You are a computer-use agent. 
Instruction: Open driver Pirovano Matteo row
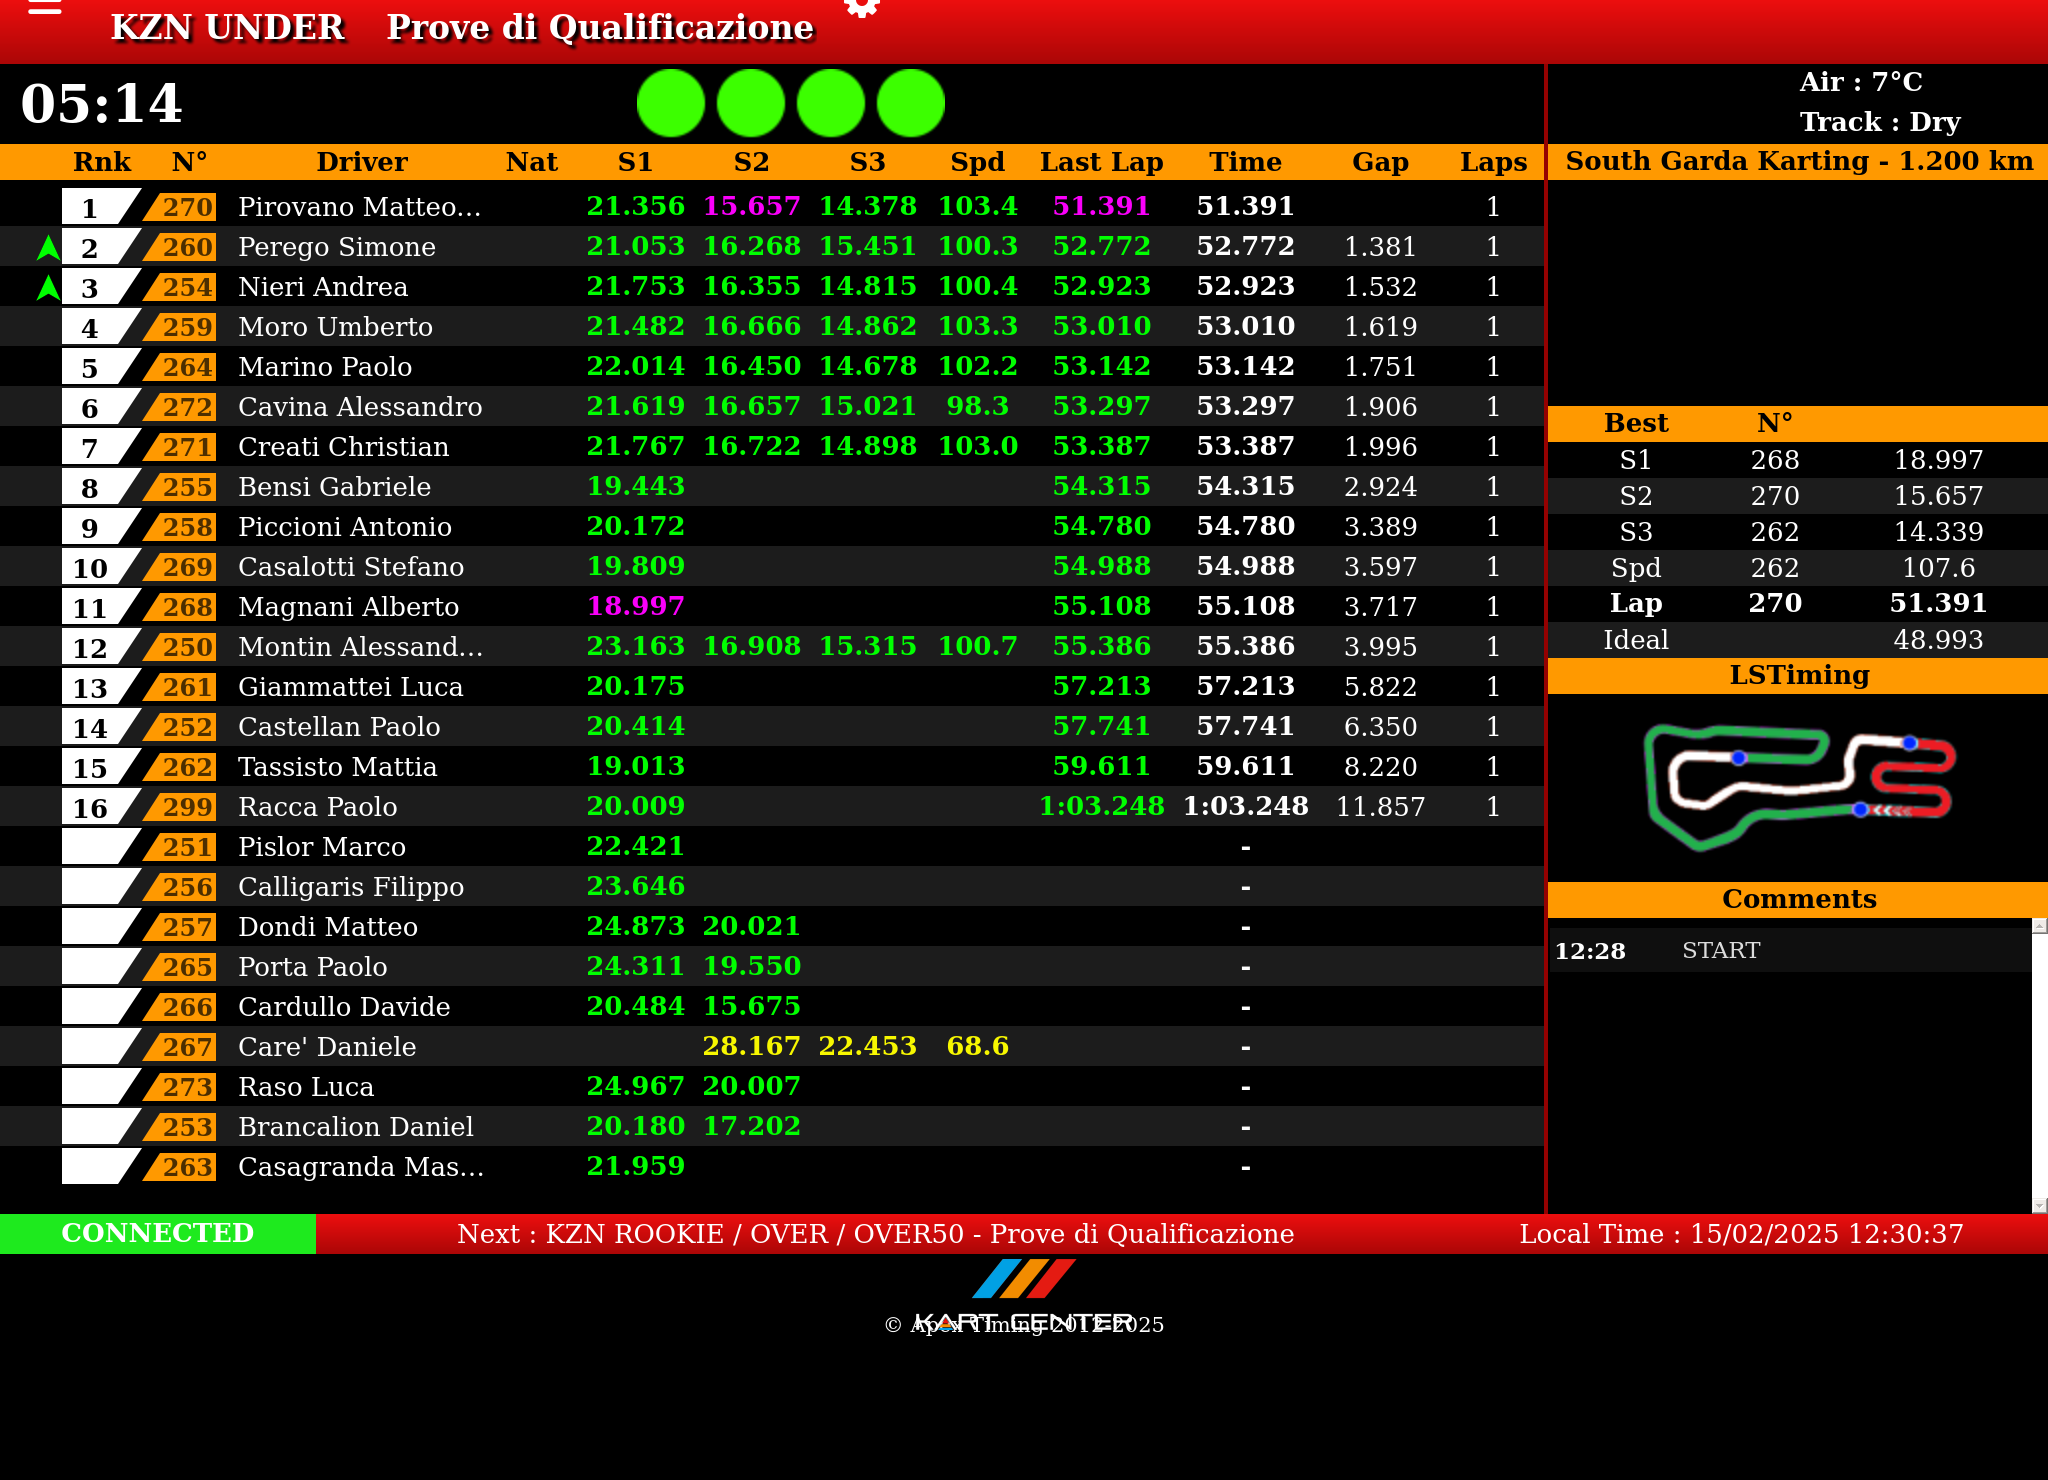pos(359,207)
